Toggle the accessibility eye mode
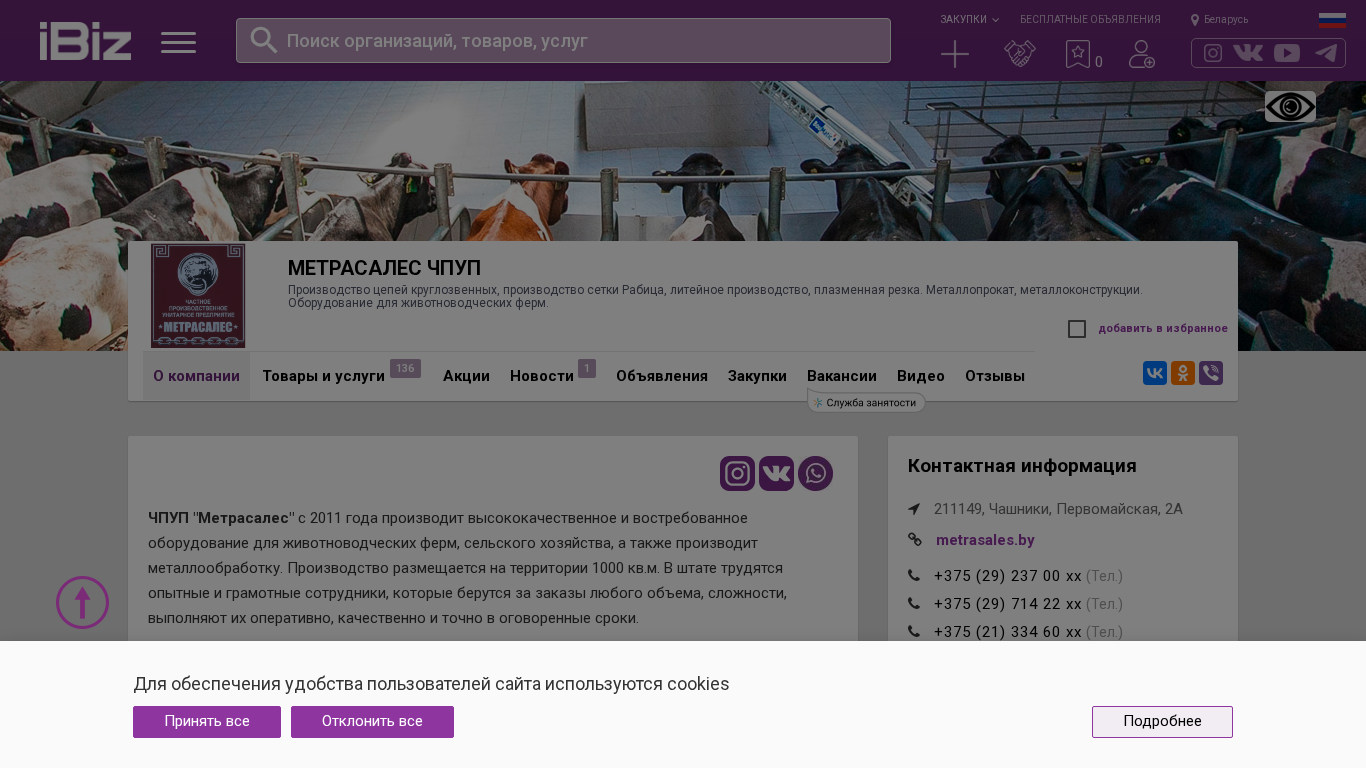The height and width of the screenshot is (768, 1366). [1290, 106]
